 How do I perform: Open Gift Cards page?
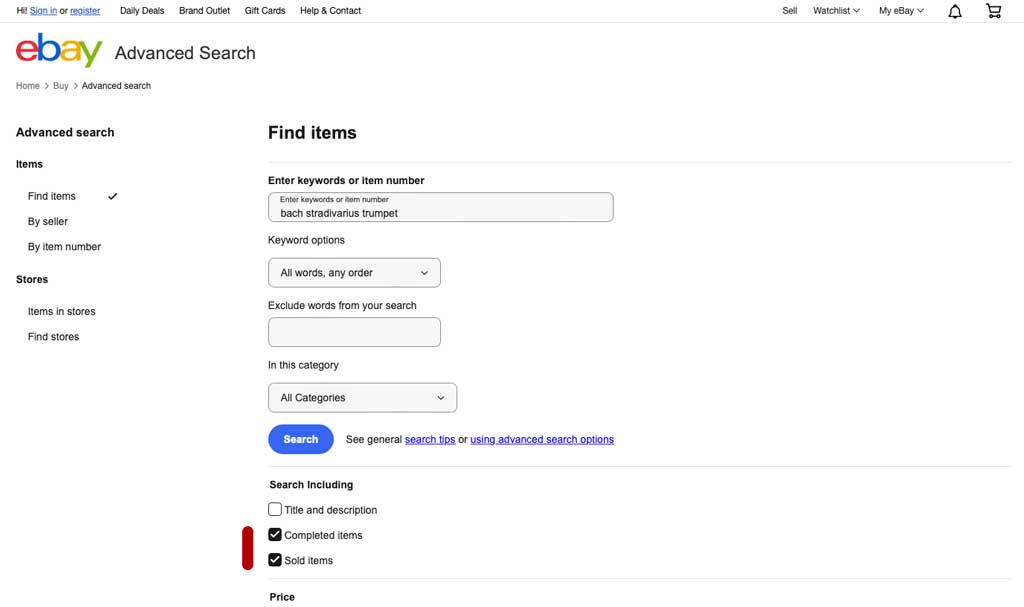pyautogui.click(x=265, y=11)
